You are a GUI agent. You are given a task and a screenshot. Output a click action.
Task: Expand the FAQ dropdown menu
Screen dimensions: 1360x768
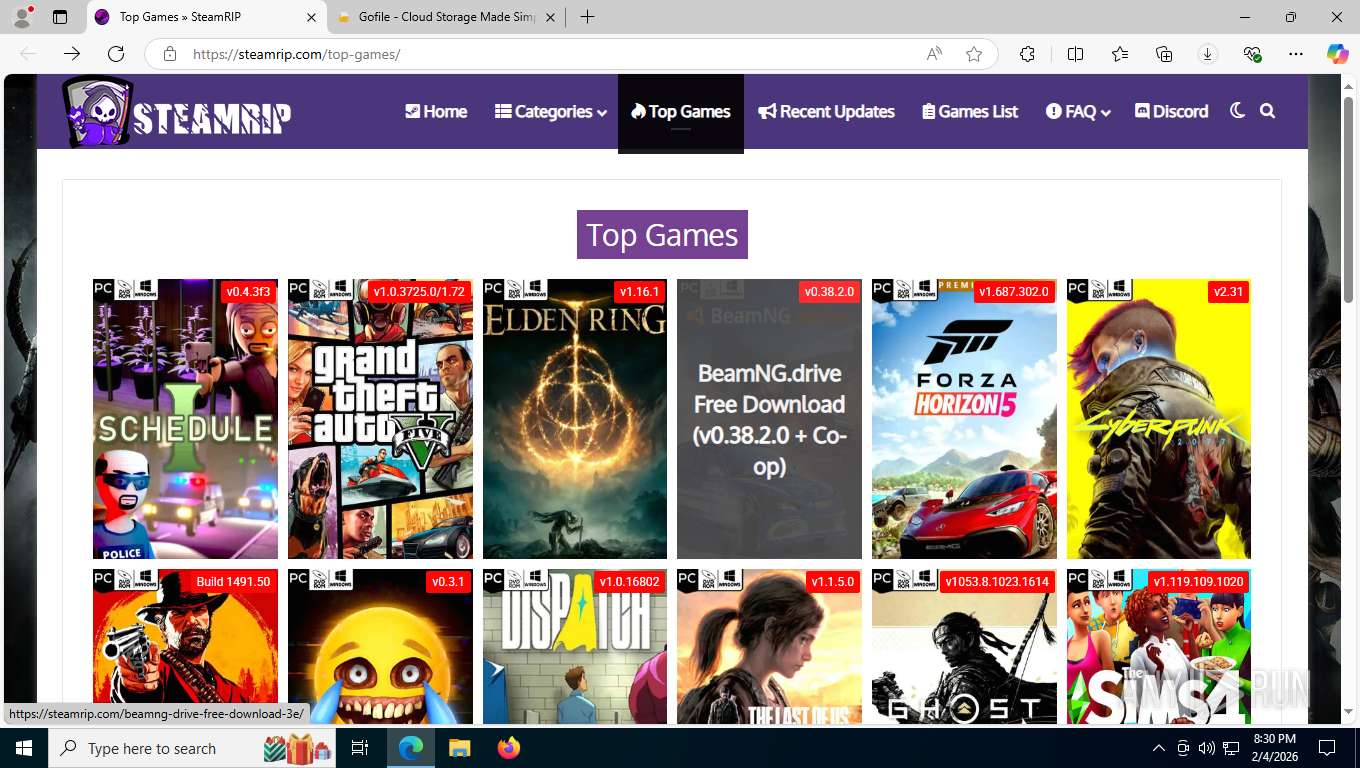tap(1078, 111)
